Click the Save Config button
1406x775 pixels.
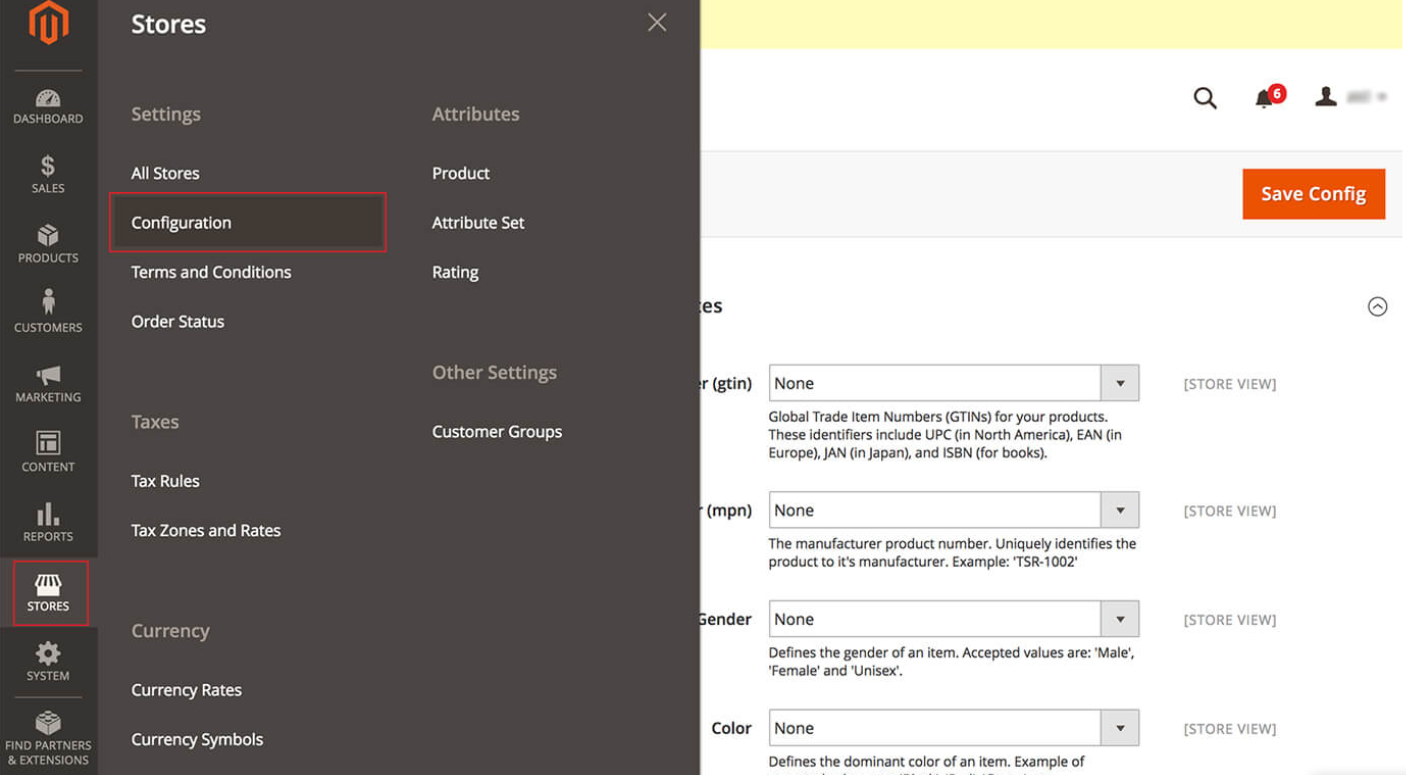1313,194
